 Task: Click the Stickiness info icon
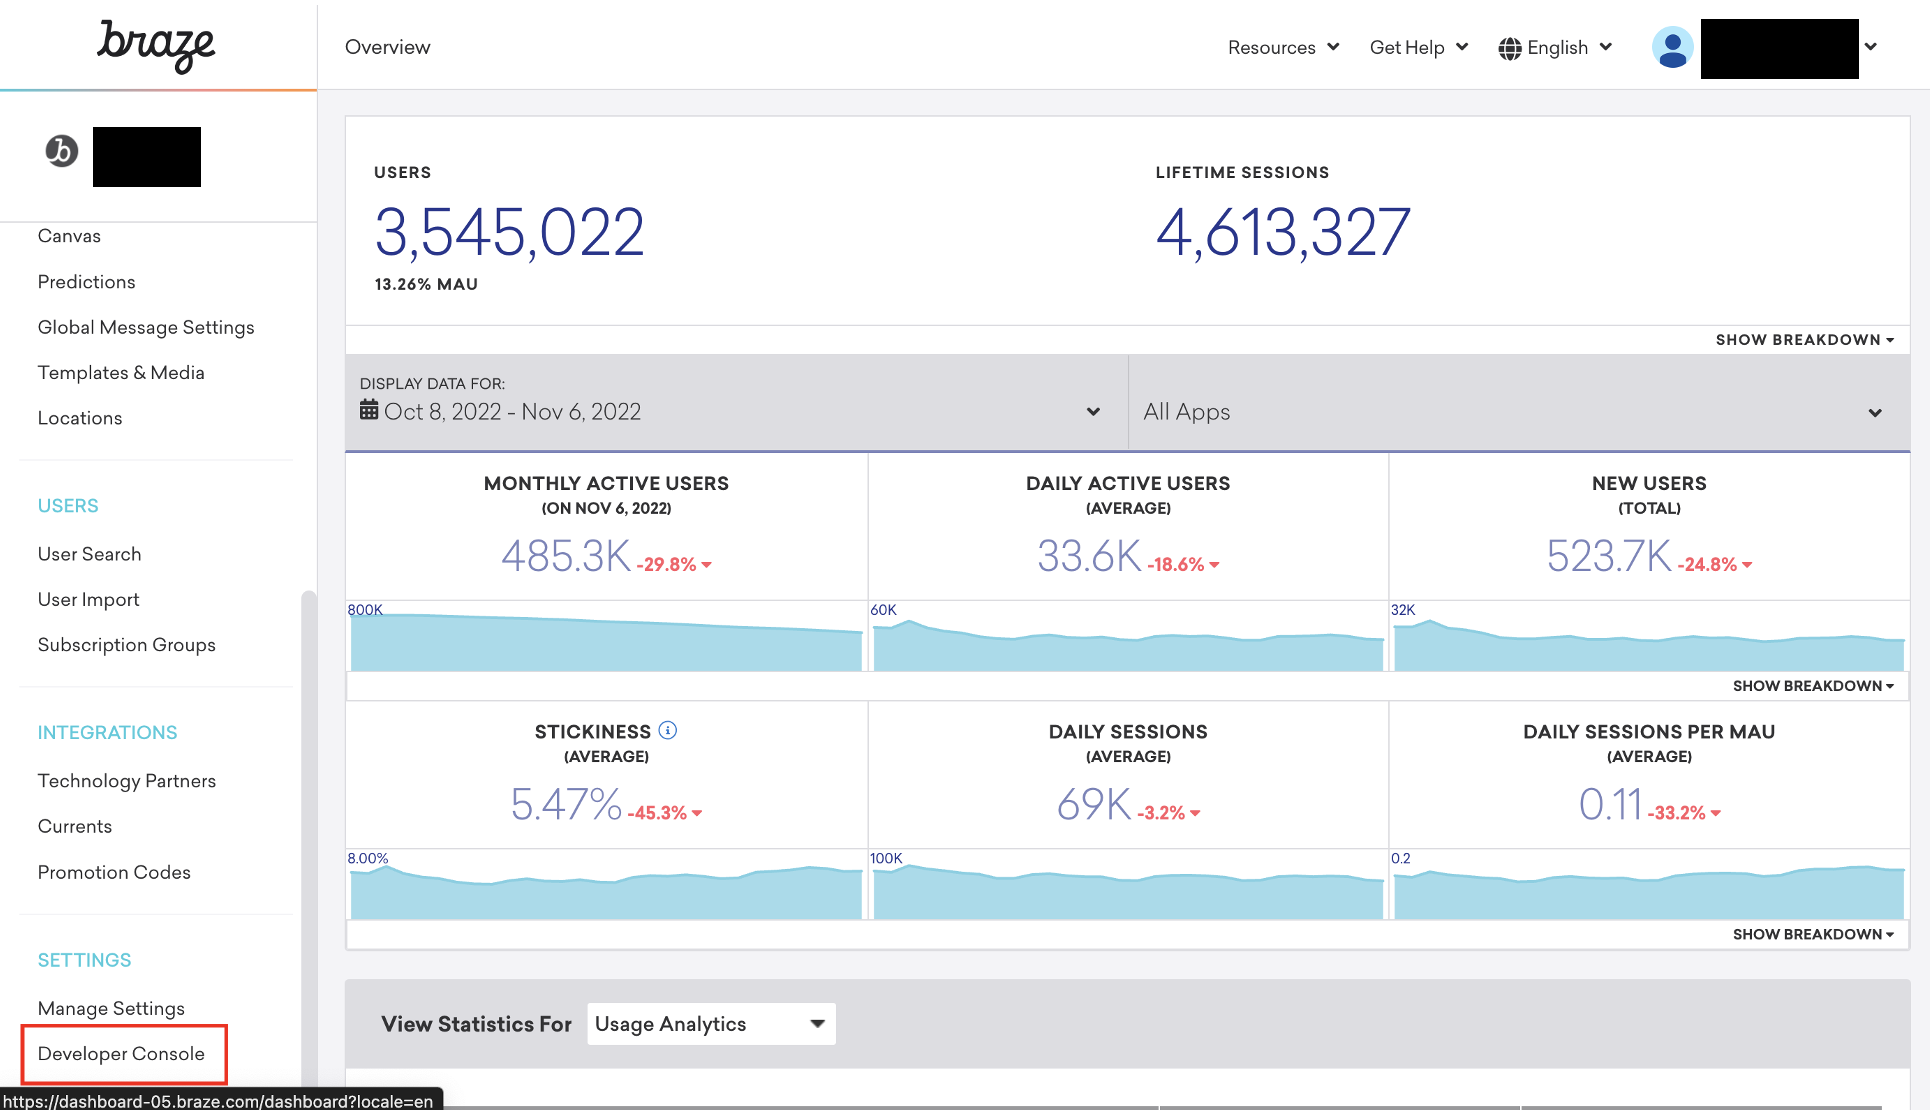[x=668, y=731]
